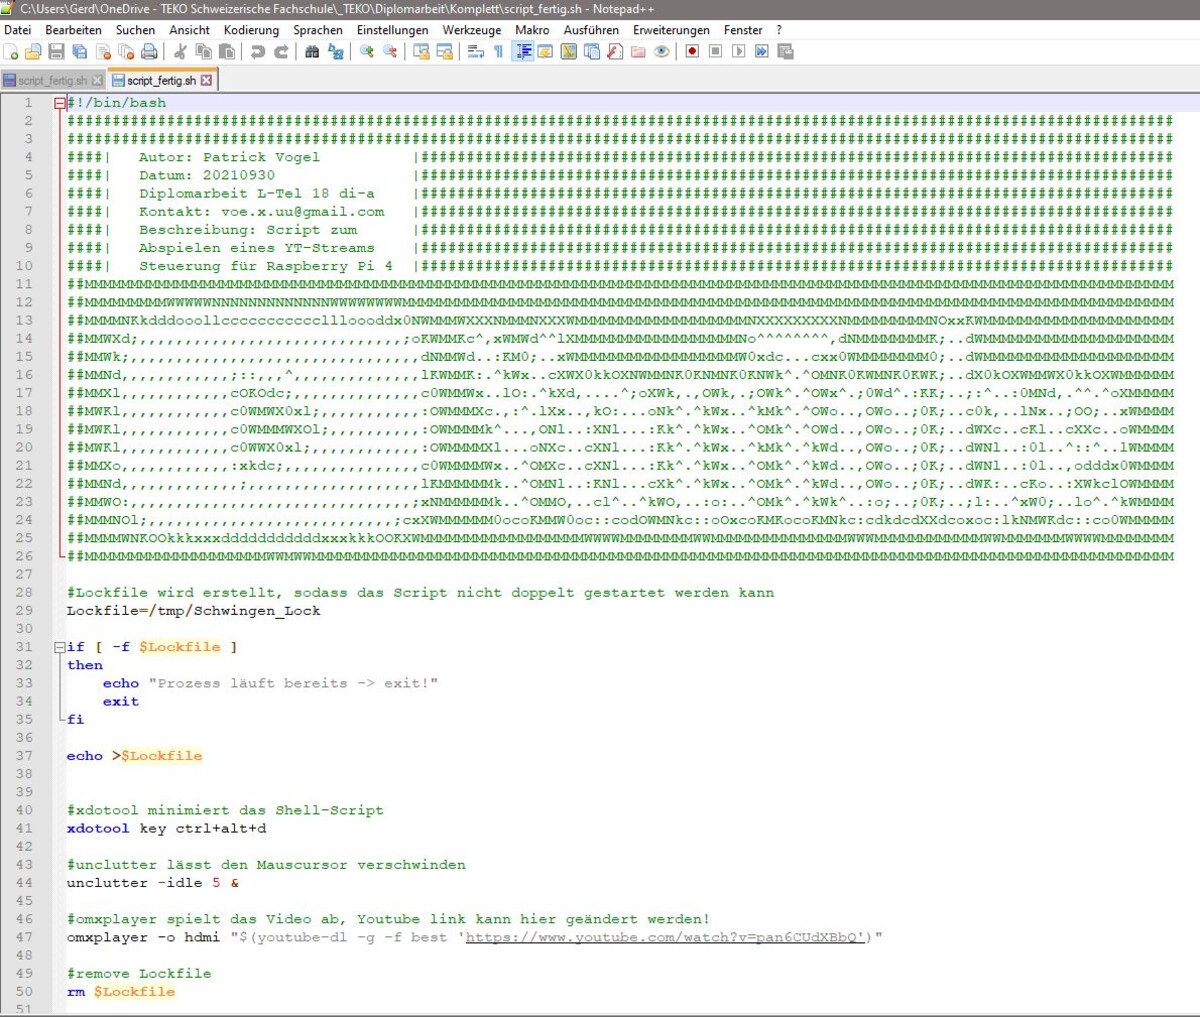1200x1017 pixels.
Task: Collapse the fold marker at line 1
Action: [x=60, y=103]
